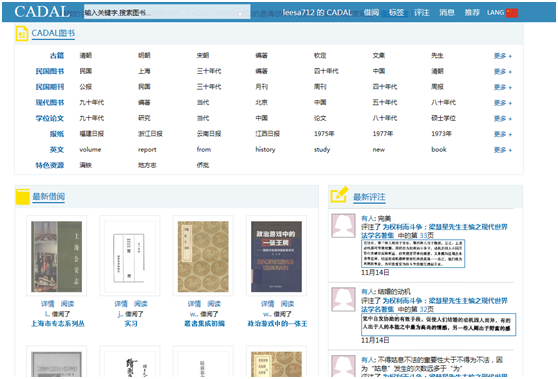
Task: Click 阅读 under the 上海公安志 cover
Action: 67,304
